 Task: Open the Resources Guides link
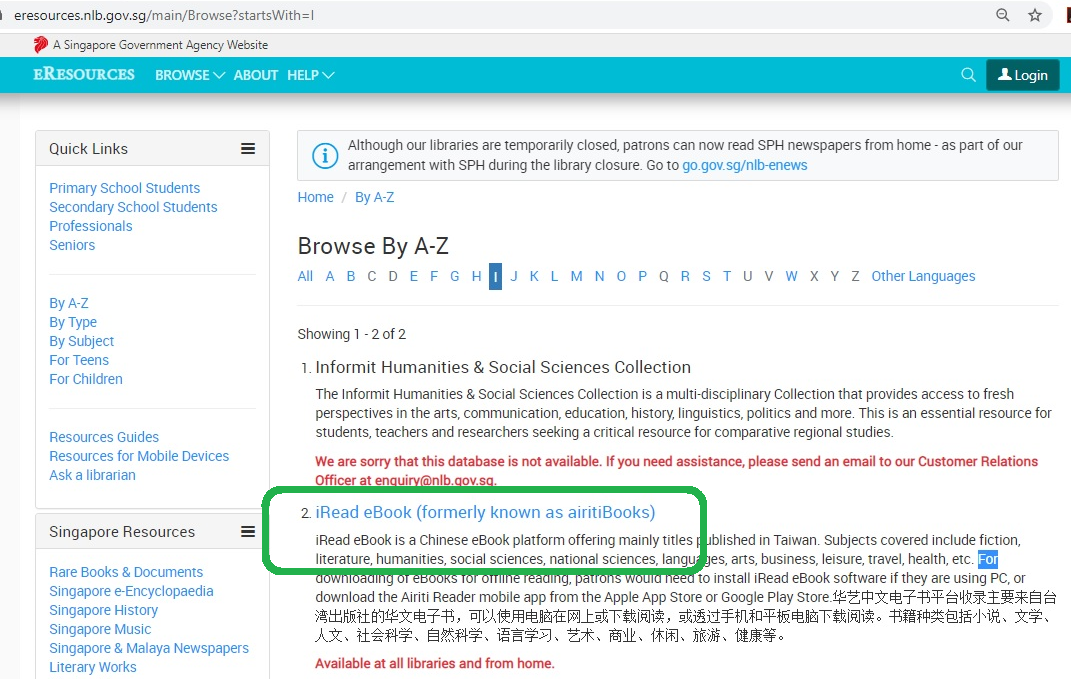104,437
